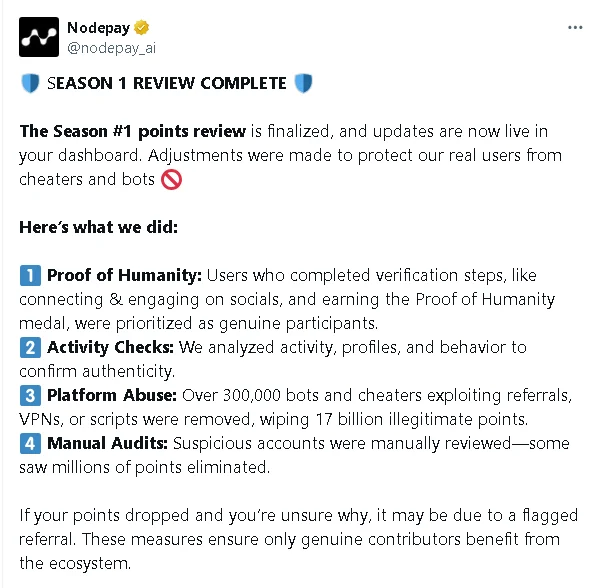
Task: Click the gold verified badge
Action: tap(142, 28)
